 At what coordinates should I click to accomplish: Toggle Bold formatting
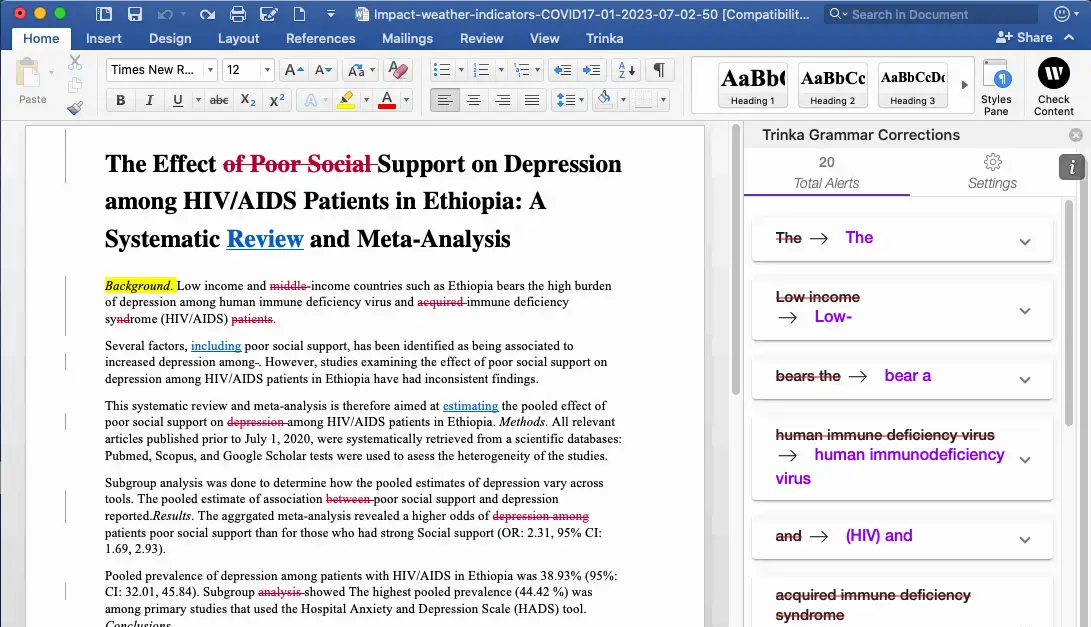click(120, 100)
